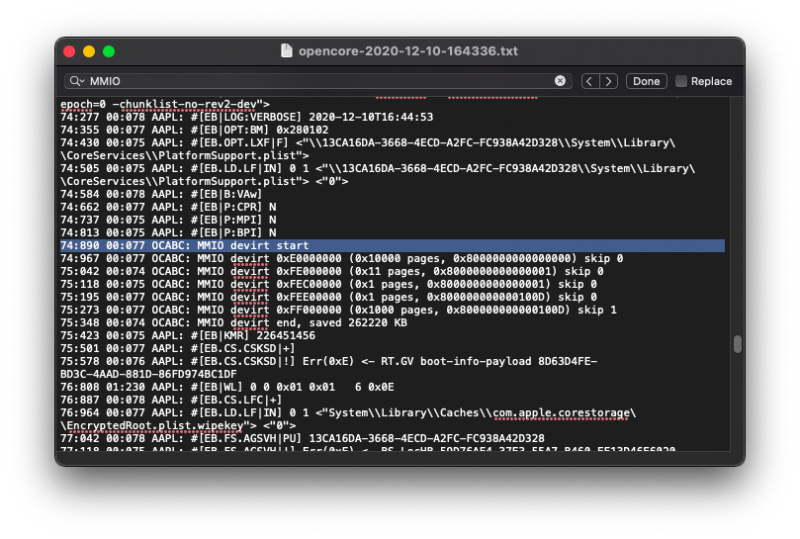The height and width of the screenshot is (539, 800).
Task: Click the line with MMIO devirt 0xE0000000
Action: click(x=341, y=258)
